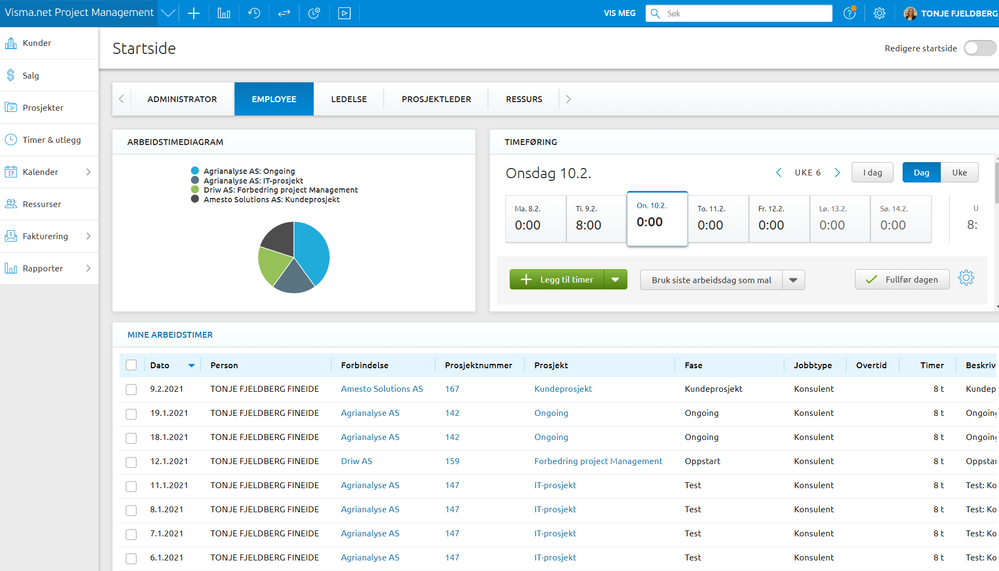Click the play video icon in top bar
The image size is (999, 571).
pyautogui.click(x=344, y=13)
